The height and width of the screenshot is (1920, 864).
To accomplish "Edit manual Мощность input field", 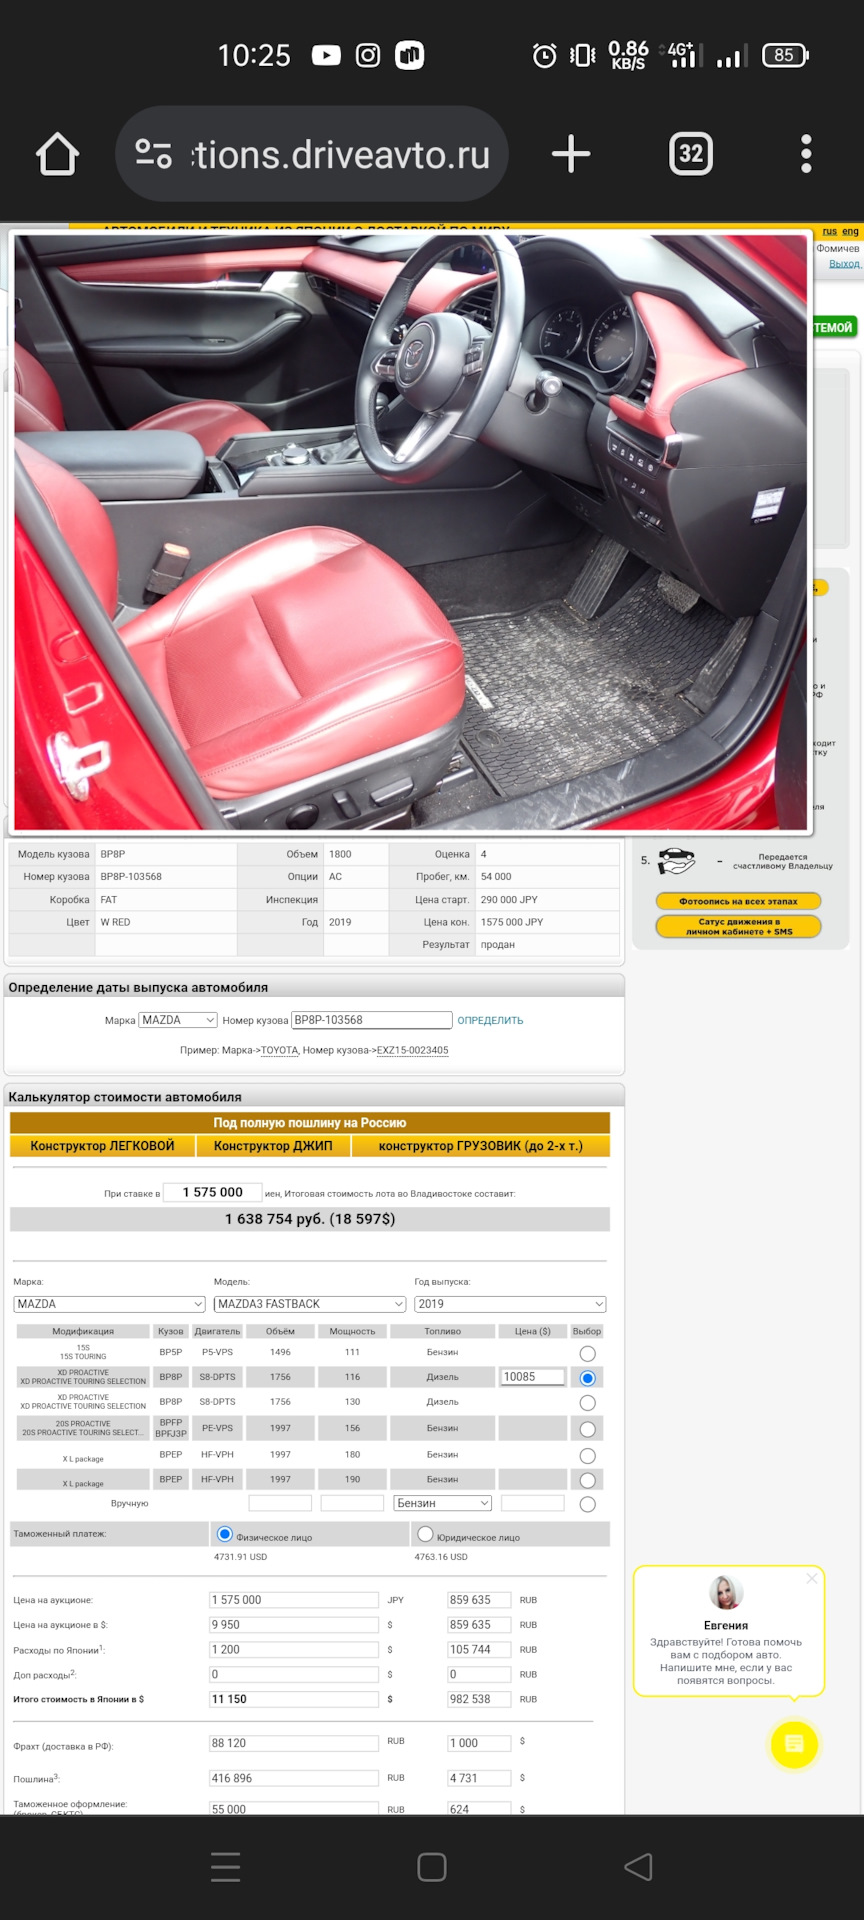I will tap(352, 1503).
